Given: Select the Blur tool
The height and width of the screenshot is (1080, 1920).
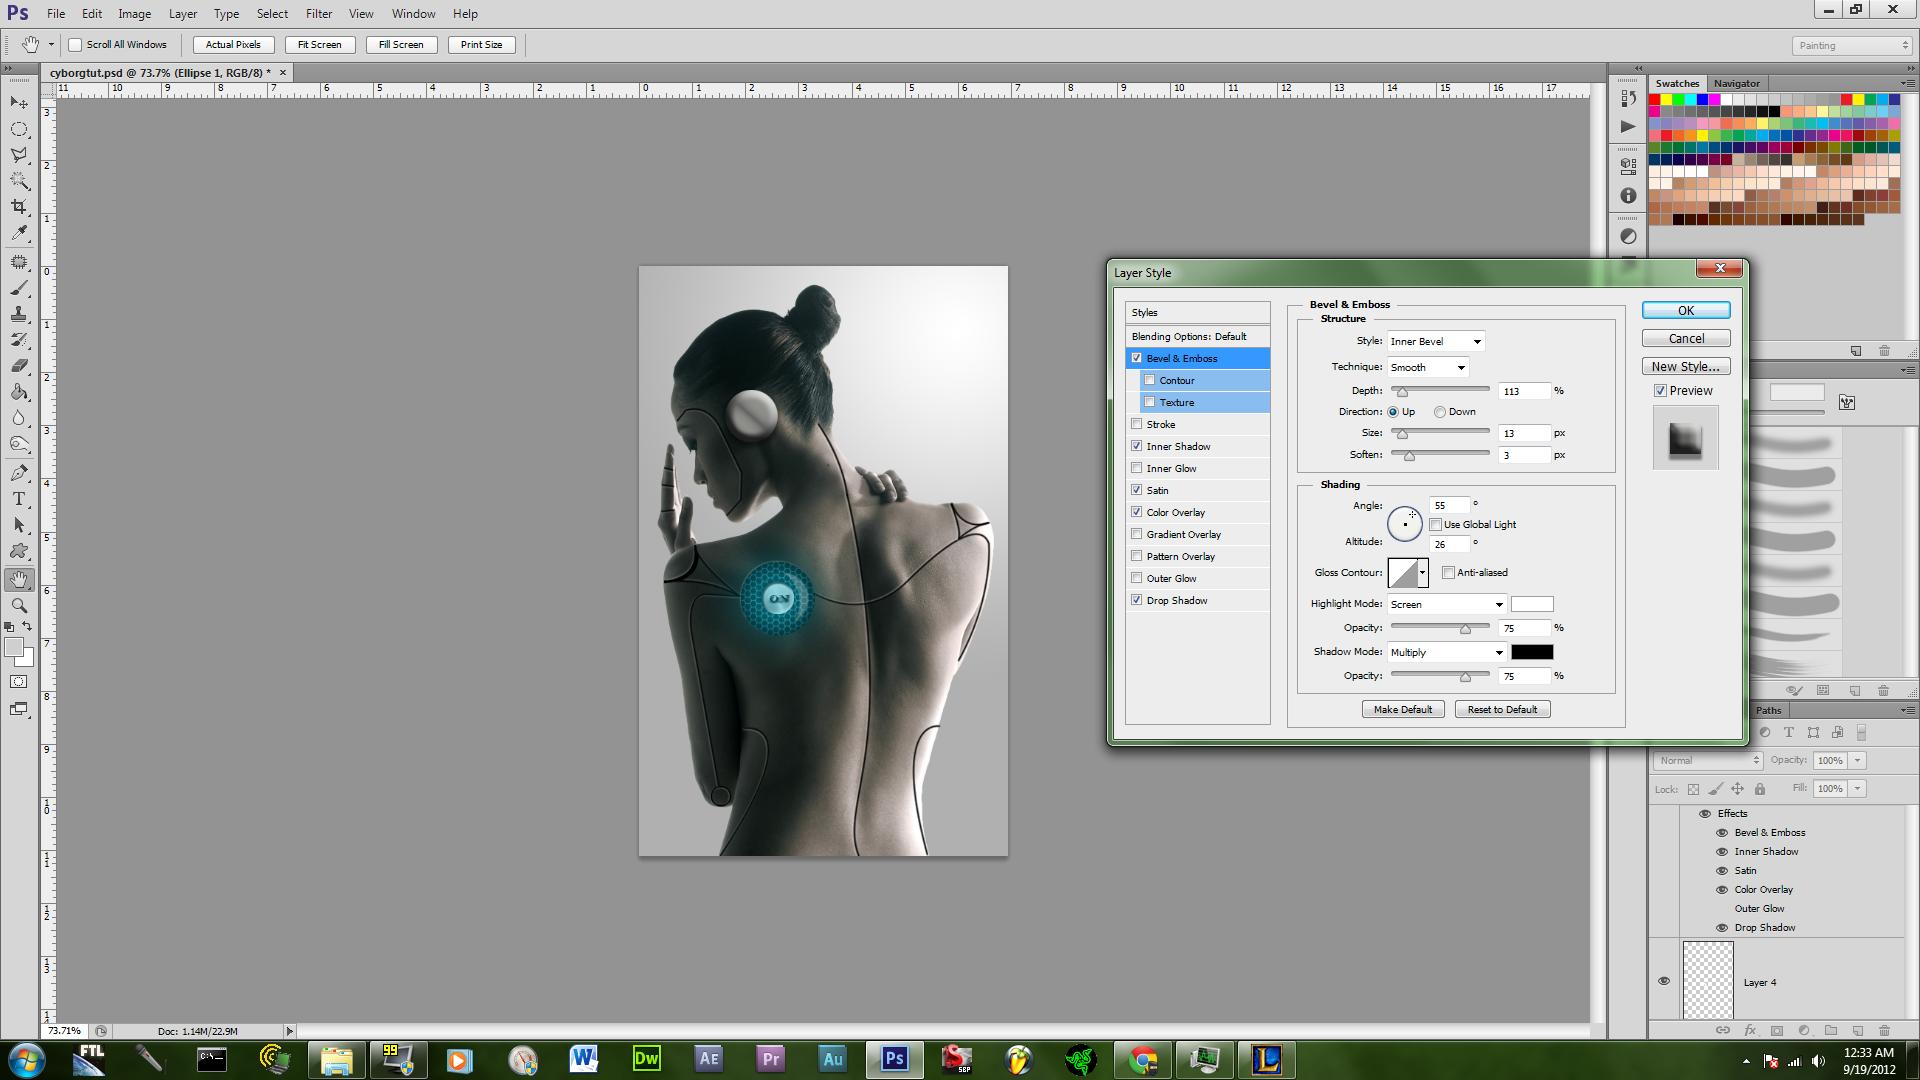Looking at the screenshot, I should point(19,418).
